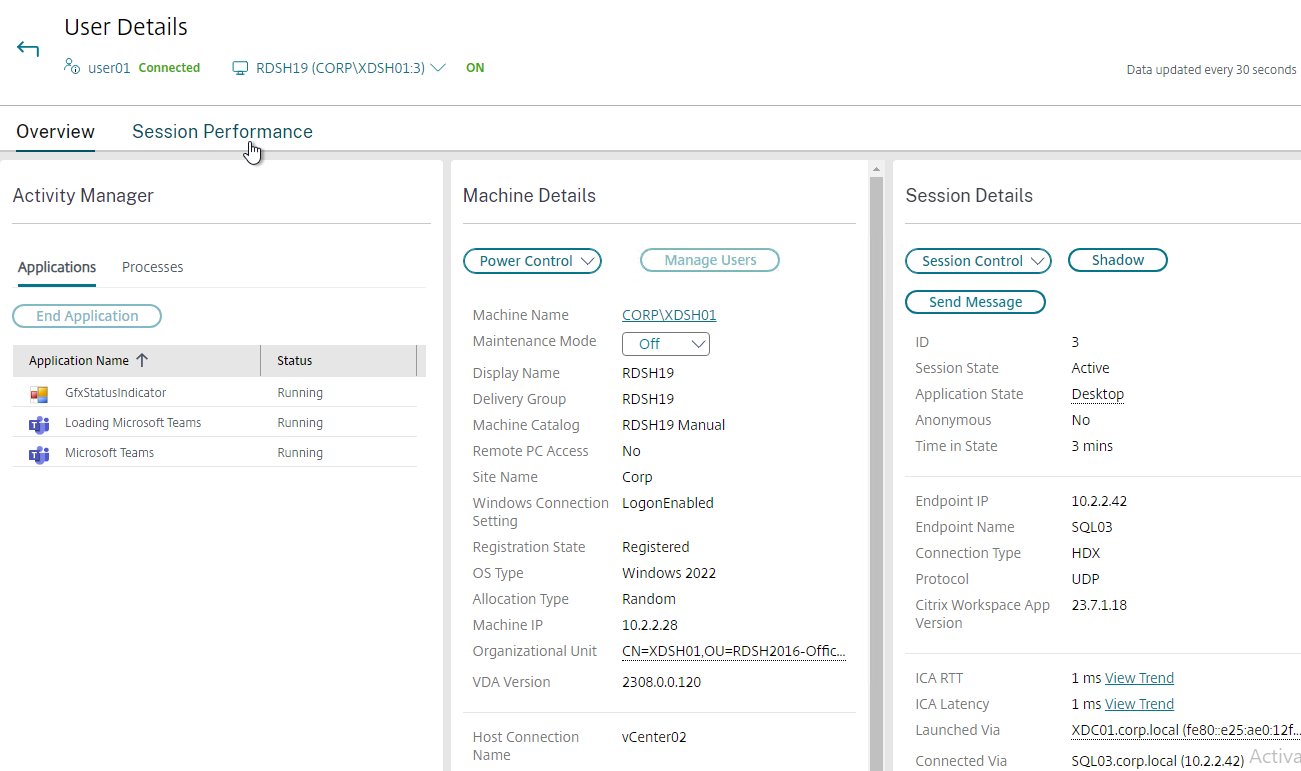Click the Microsoft Teams application icon
The image size is (1301, 771).
39,454
